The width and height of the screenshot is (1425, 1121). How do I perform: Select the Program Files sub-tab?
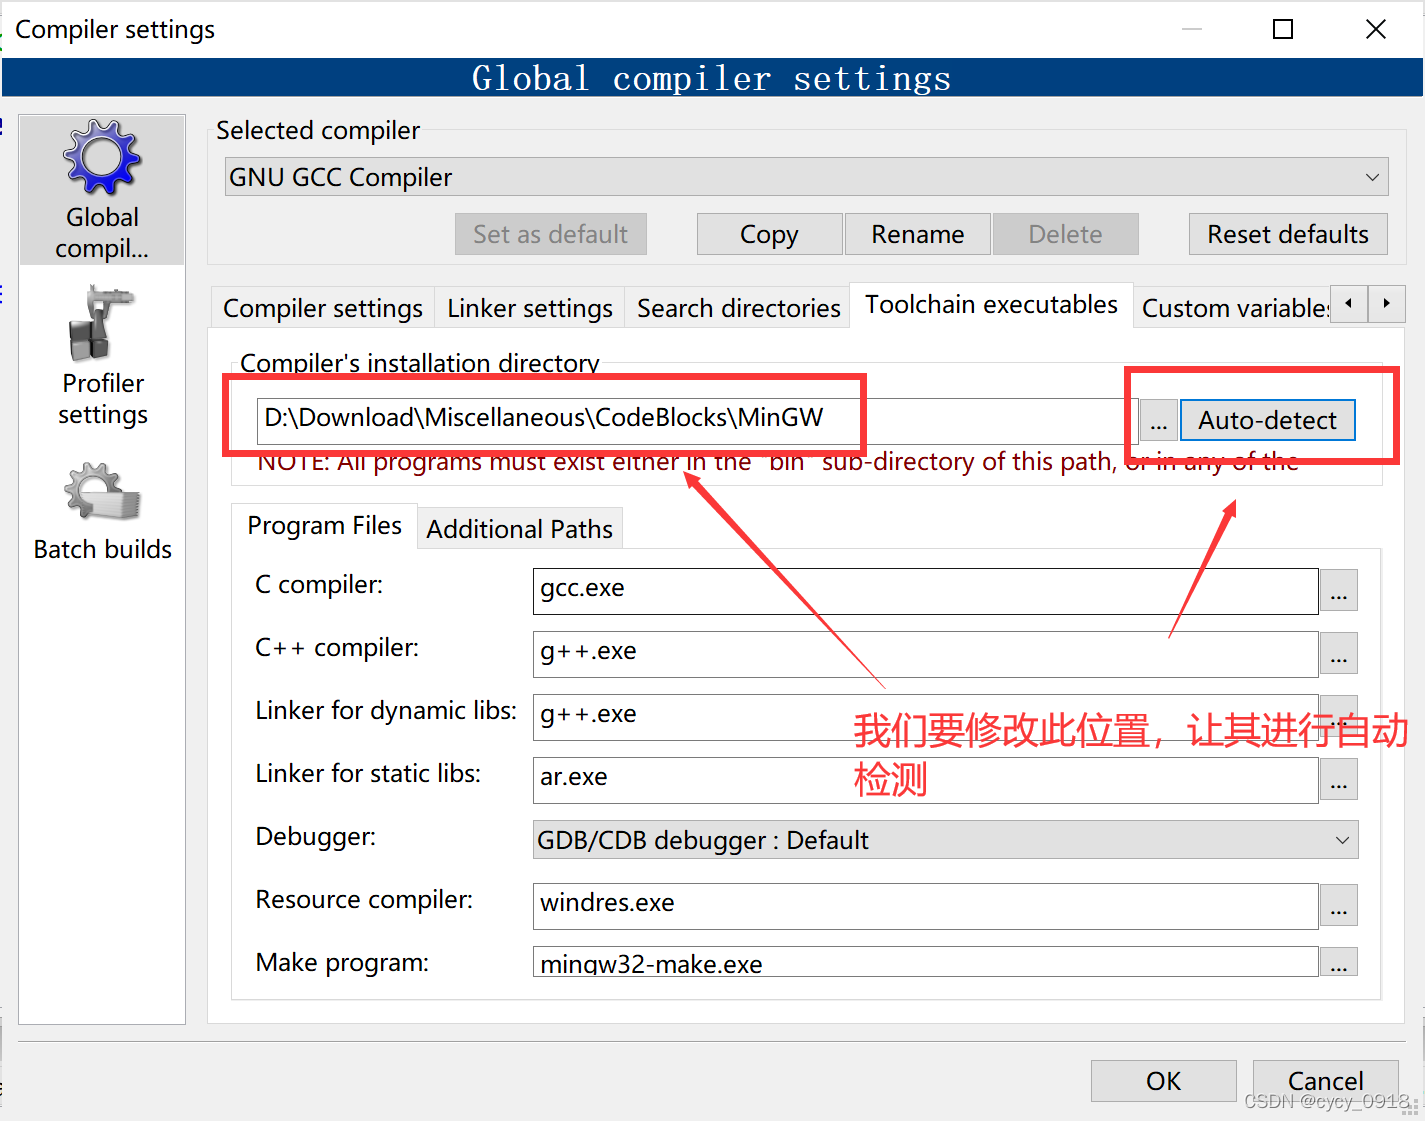pyautogui.click(x=324, y=526)
